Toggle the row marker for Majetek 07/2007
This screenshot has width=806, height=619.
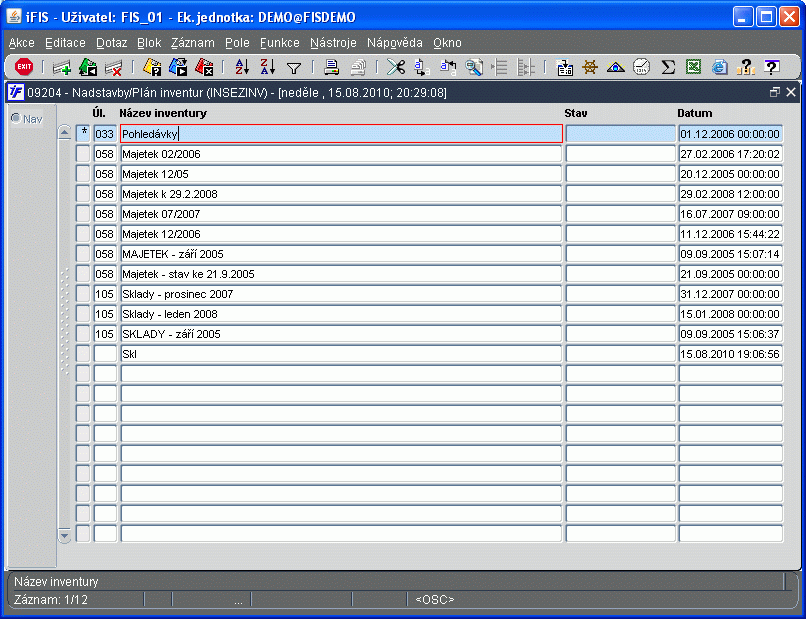(83, 214)
